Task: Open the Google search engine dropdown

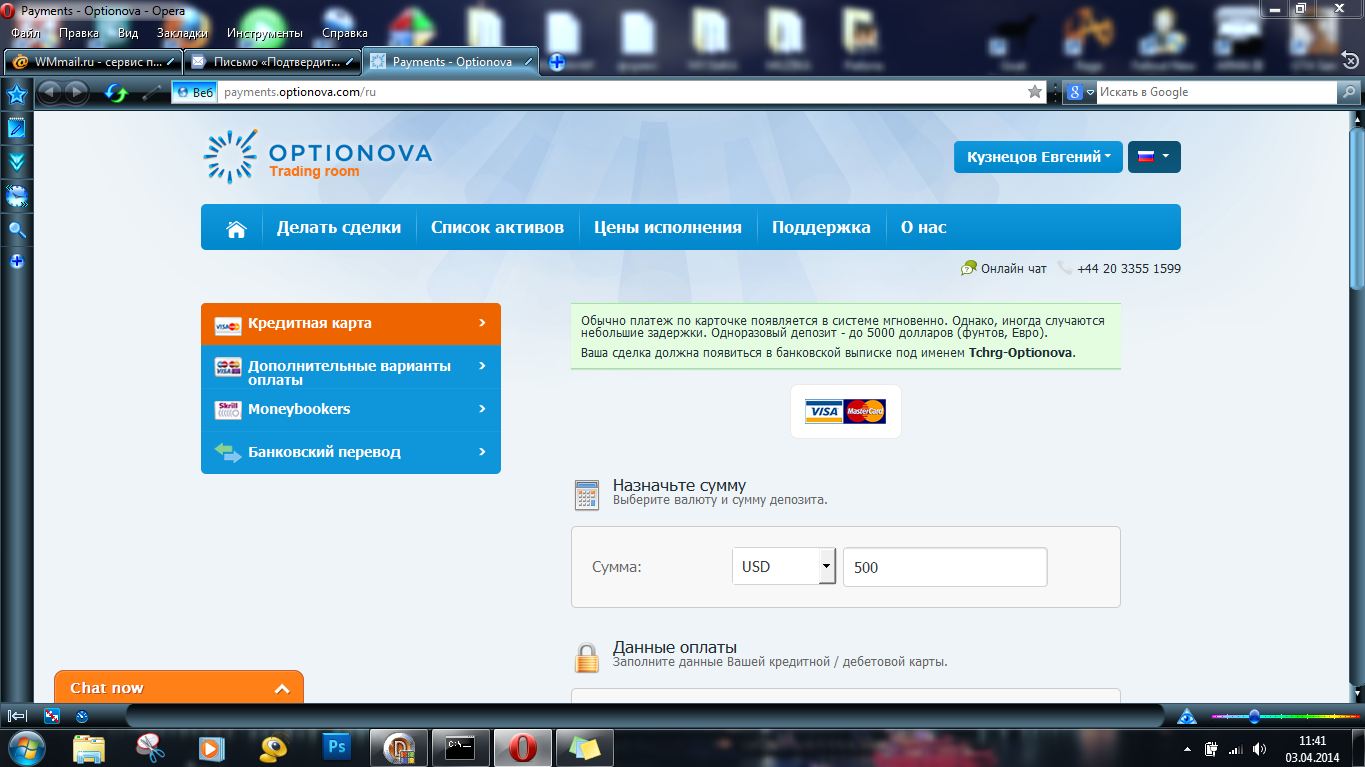Action: pyautogui.click(x=1080, y=92)
